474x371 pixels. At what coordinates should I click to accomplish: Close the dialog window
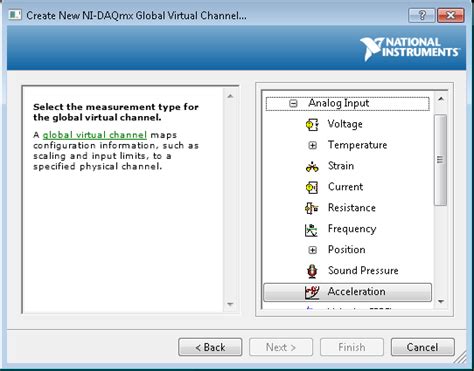pos(451,16)
